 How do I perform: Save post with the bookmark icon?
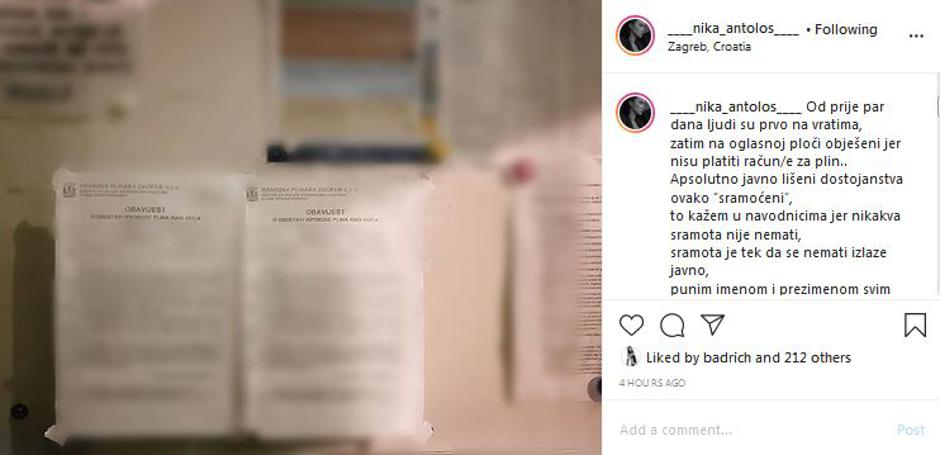pyautogui.click(x=915, y=325)
